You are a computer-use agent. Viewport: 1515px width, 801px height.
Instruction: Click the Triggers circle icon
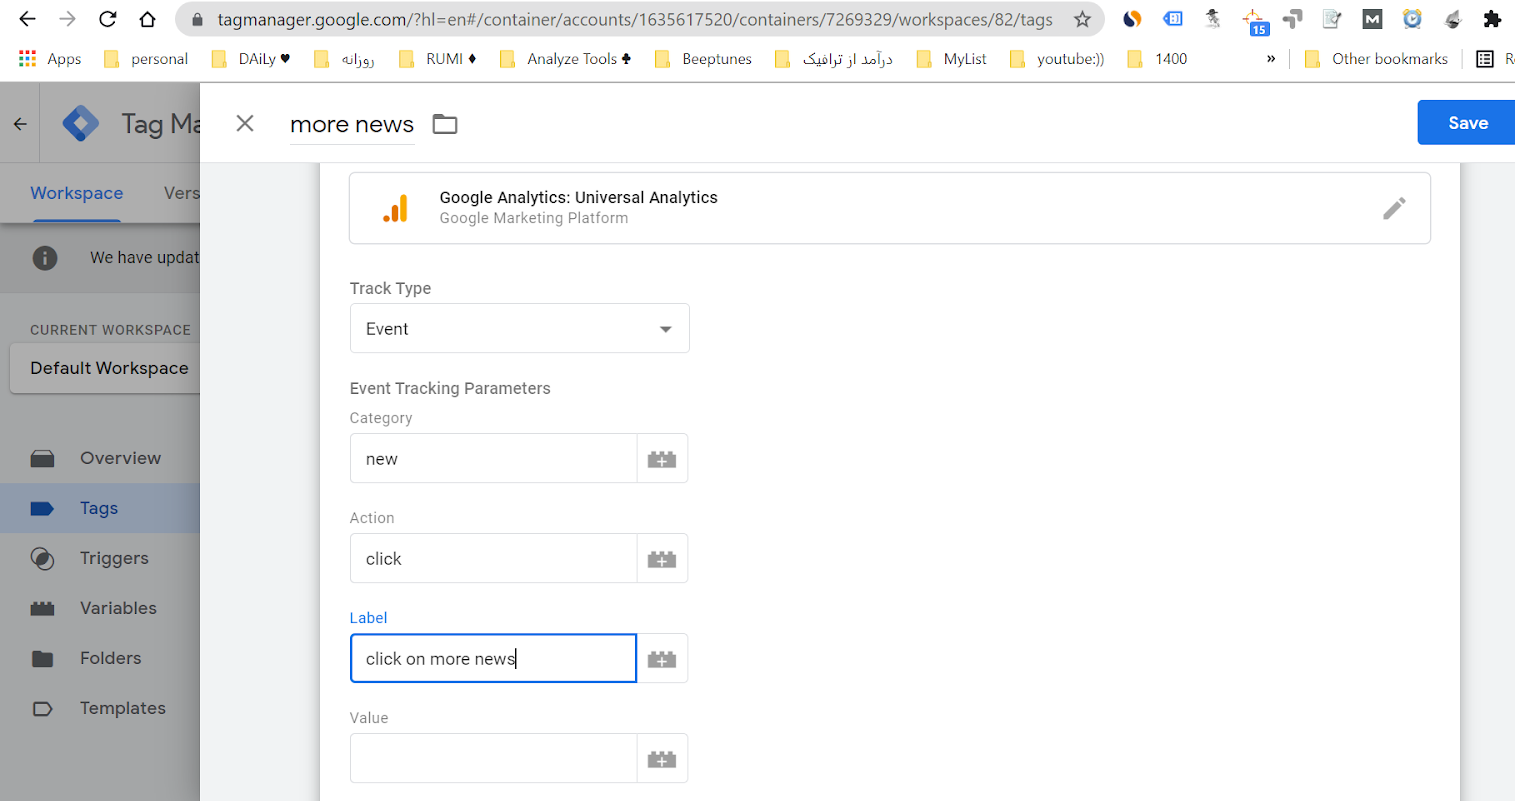42,558
